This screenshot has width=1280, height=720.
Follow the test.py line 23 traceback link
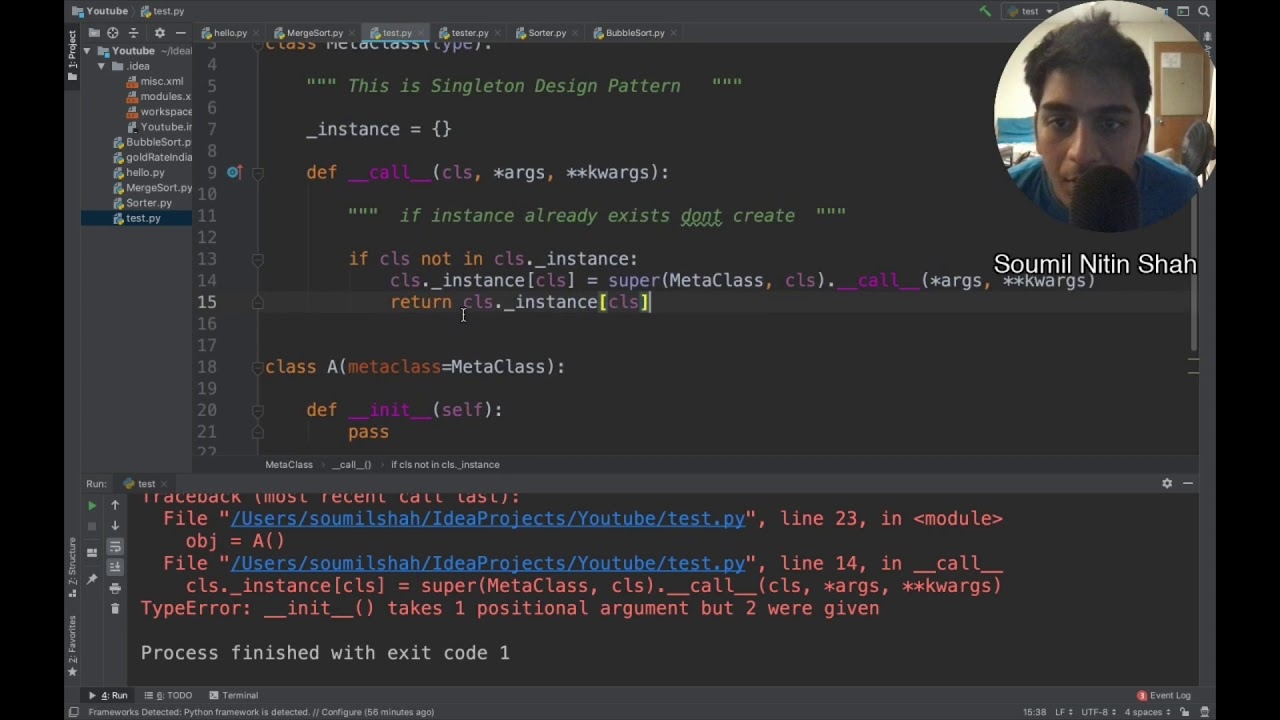click(489, 518)
